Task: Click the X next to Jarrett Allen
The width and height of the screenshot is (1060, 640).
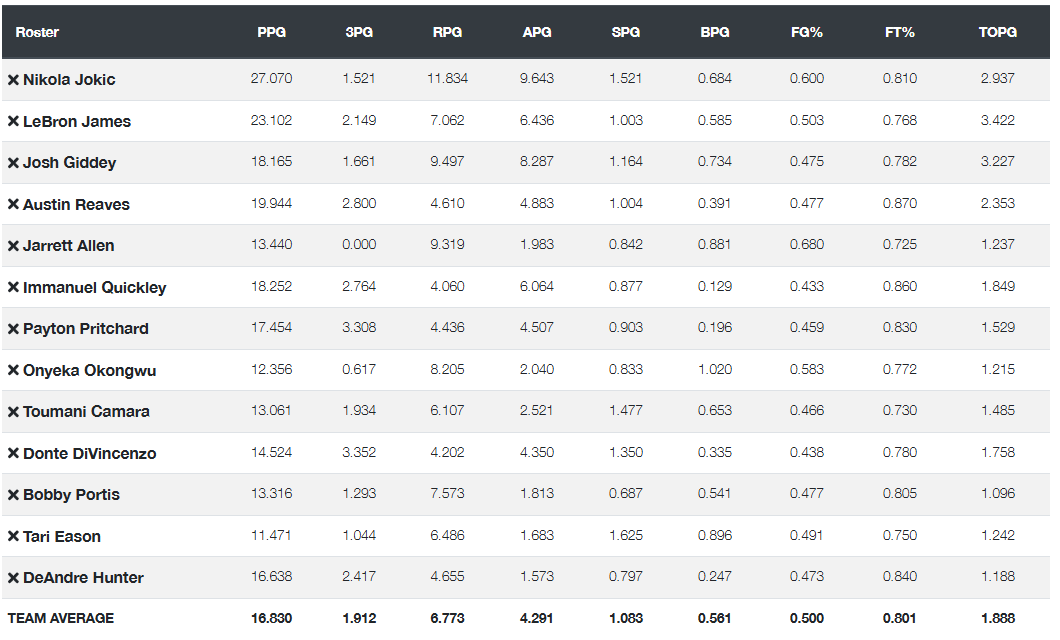Action: [x=14, y=246]
